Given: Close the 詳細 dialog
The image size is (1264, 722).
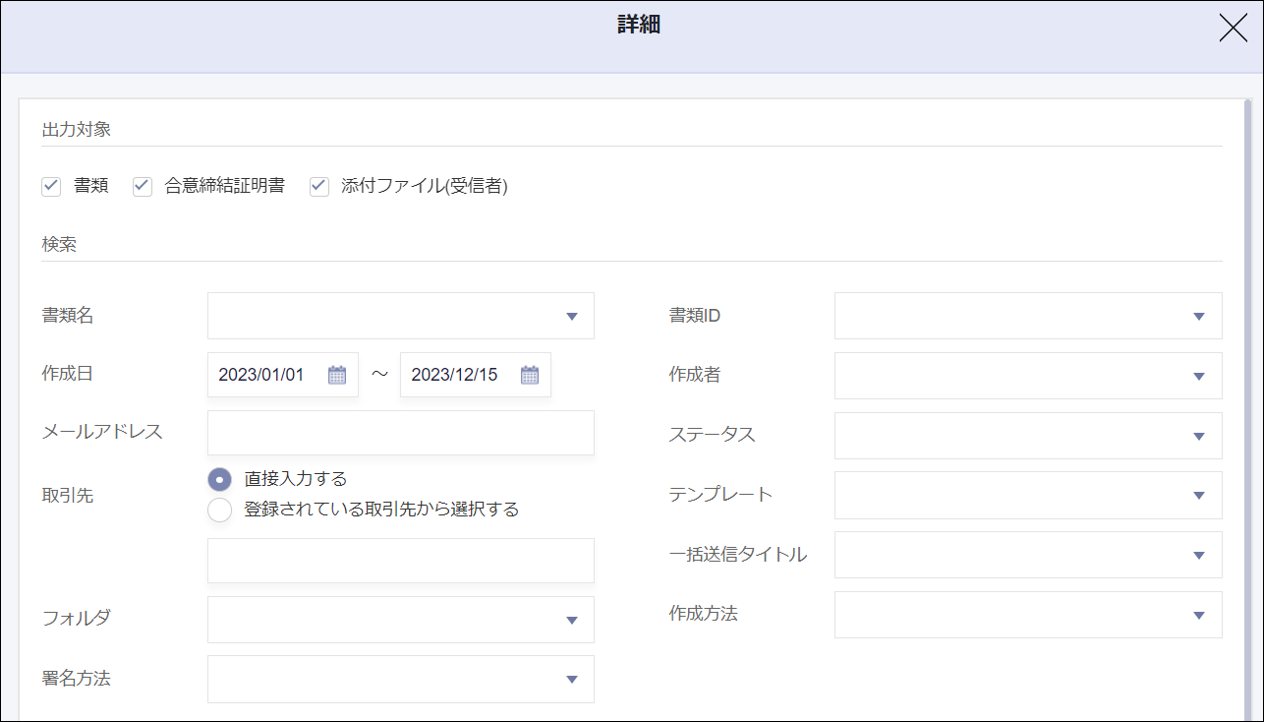Looking at the screenshot, I should 1233,28.
